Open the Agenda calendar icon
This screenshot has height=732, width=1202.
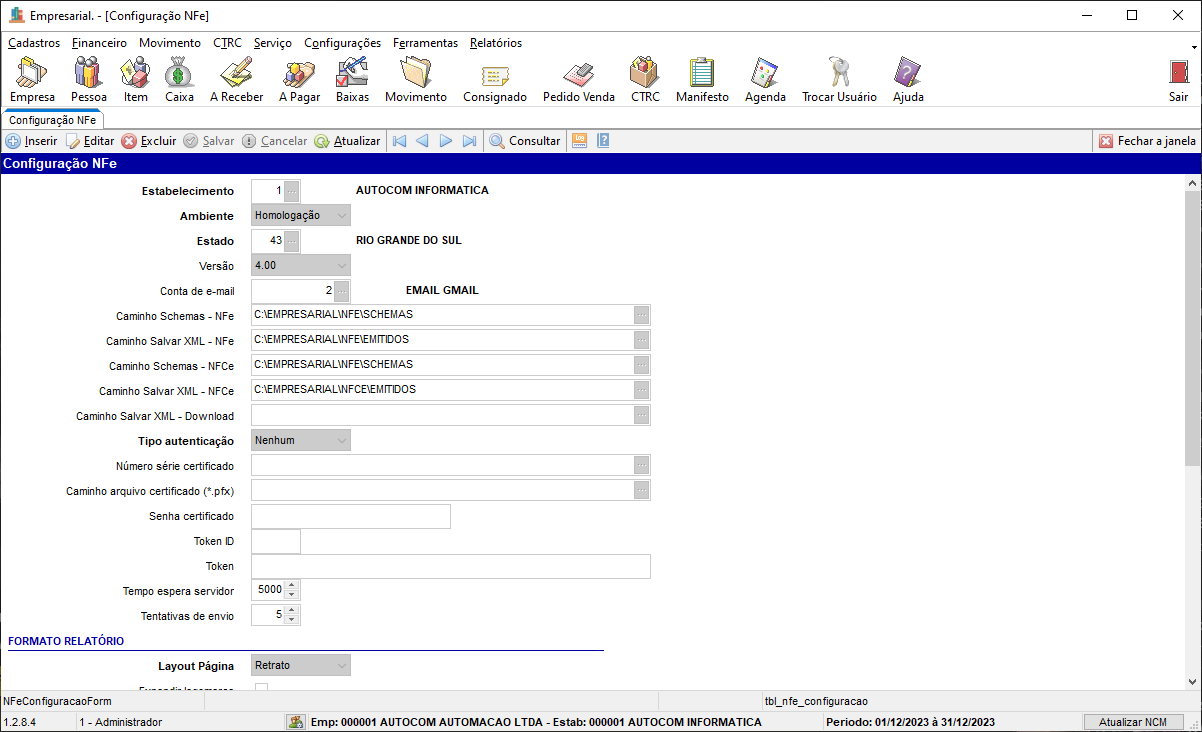[x=765, y=79]
